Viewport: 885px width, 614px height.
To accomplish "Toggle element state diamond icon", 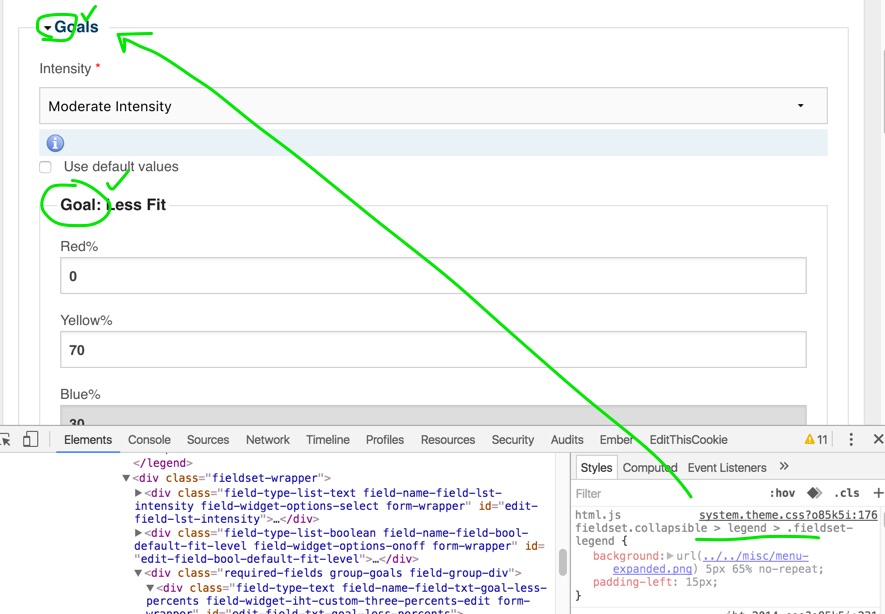I will 815,493.
